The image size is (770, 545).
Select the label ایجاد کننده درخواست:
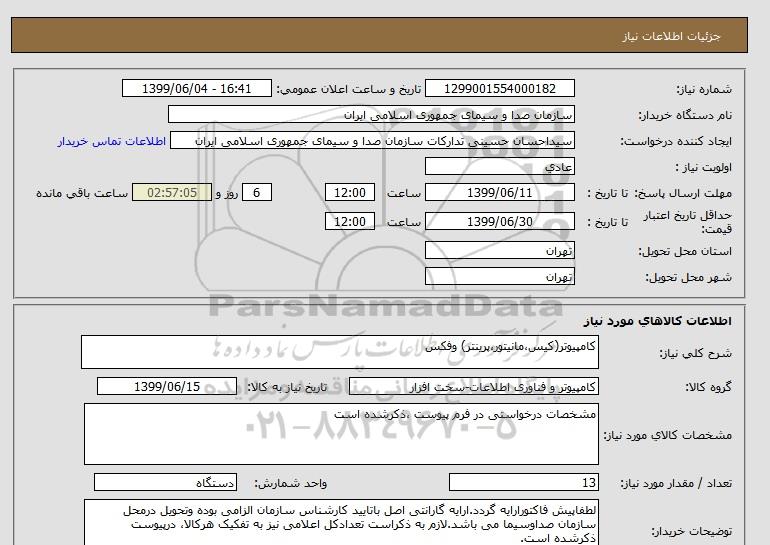(676, 141)
